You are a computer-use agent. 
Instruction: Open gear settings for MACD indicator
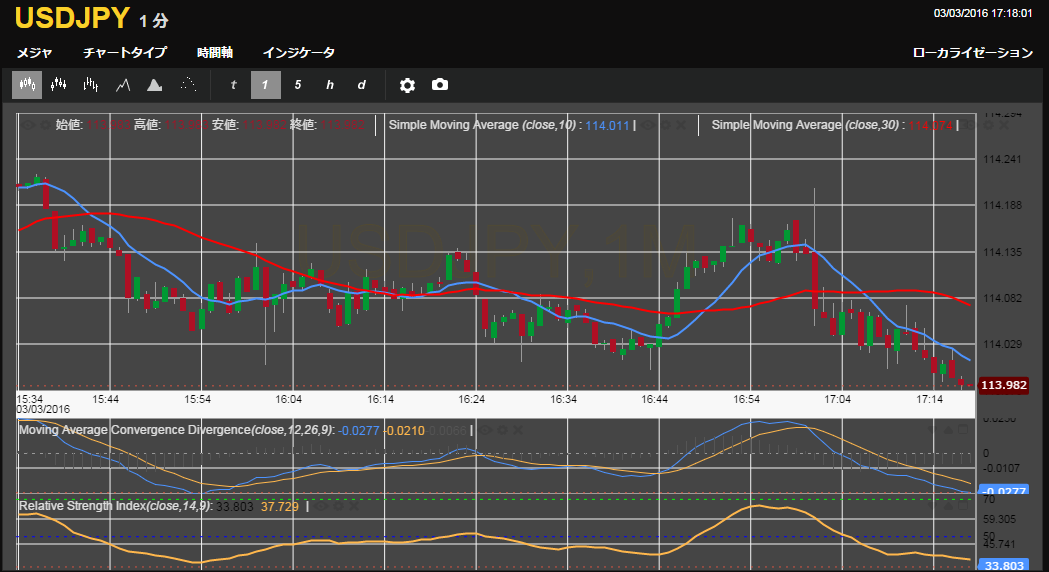pos(502,430)
